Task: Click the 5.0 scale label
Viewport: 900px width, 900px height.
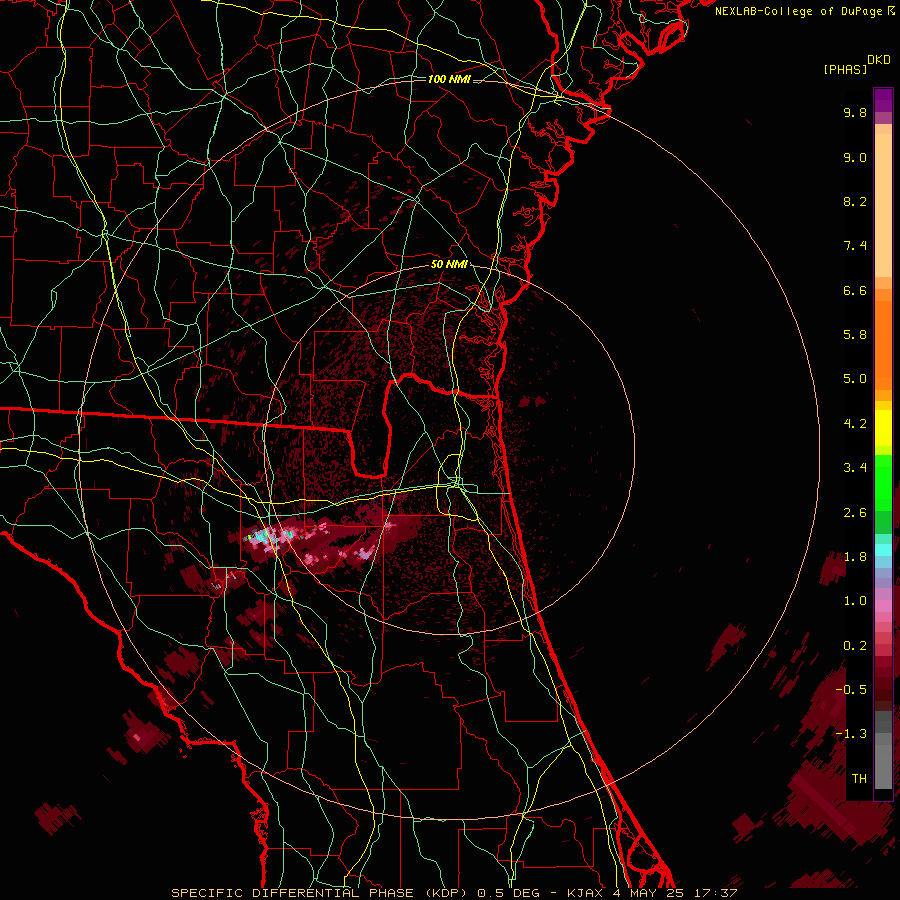Action: tap(855, 379)
